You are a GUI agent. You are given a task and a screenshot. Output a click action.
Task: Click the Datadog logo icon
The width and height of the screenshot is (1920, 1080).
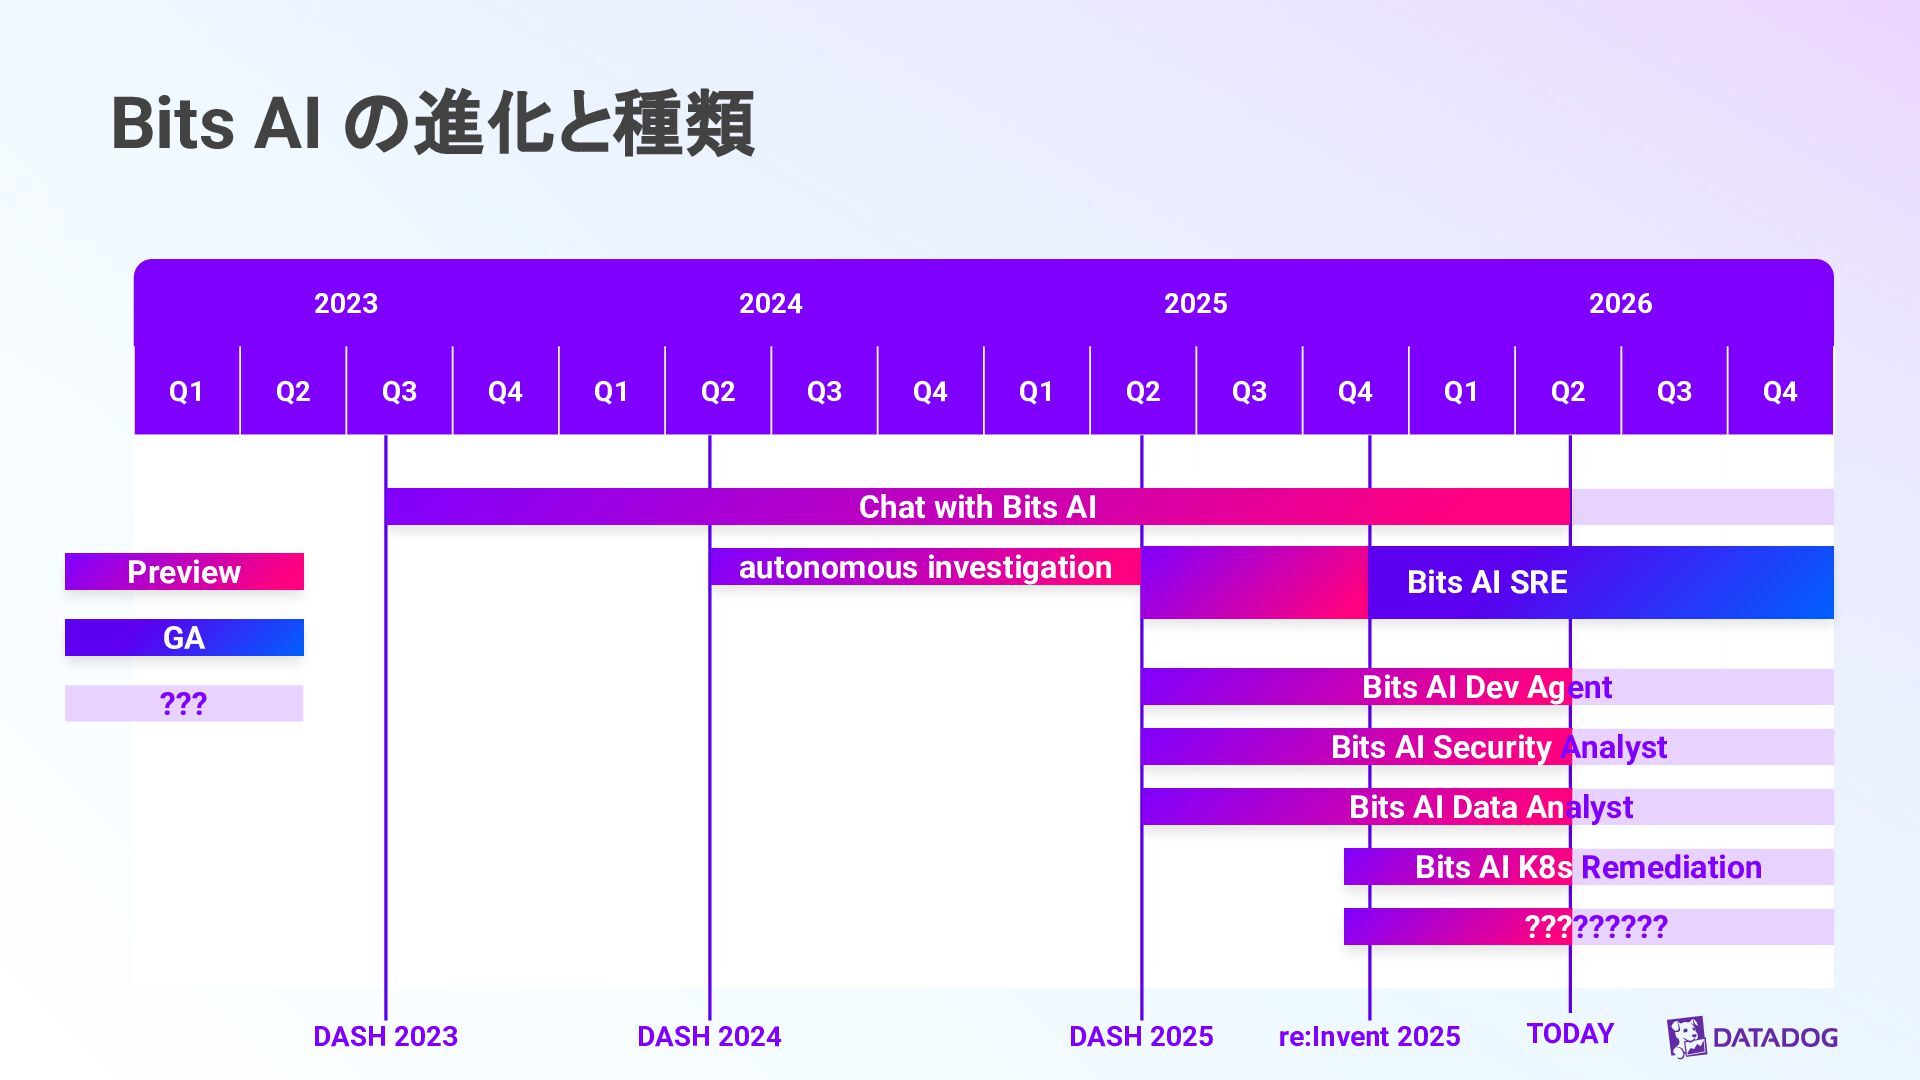pyautogui.click(x=1686, y=1038)
